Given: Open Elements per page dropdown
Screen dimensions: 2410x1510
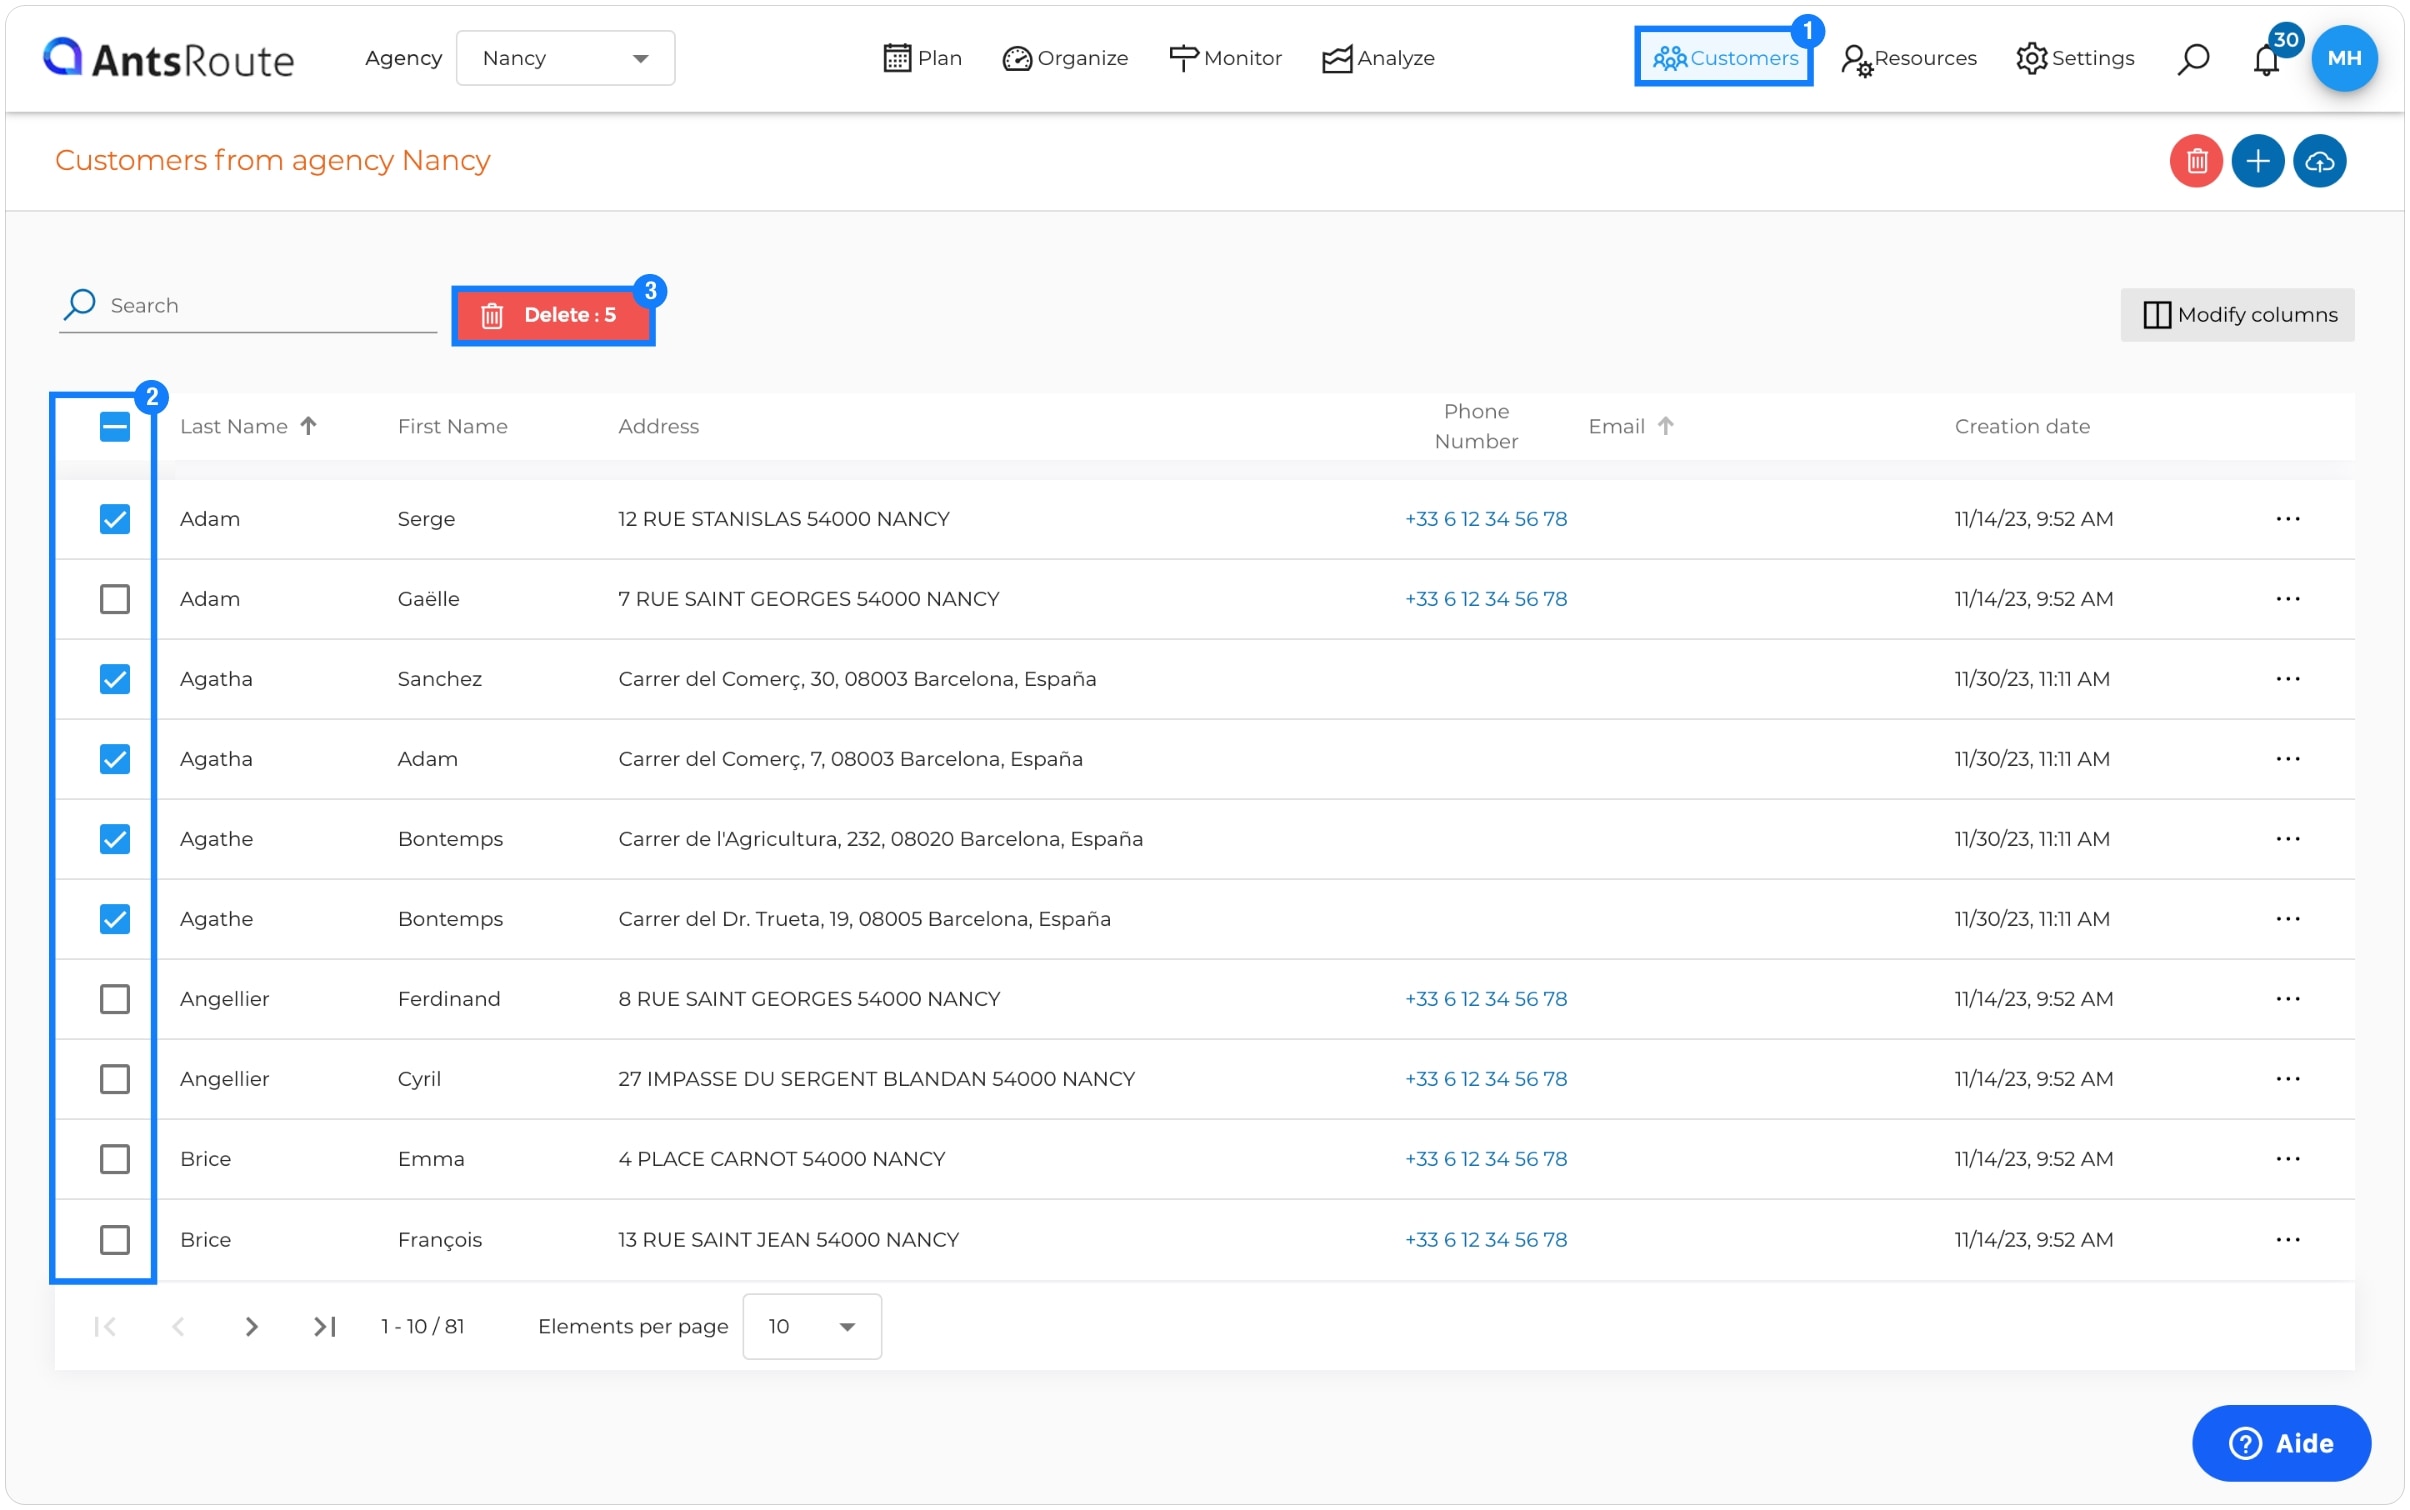Looking at the screenshot, I should coord(812,1327).
